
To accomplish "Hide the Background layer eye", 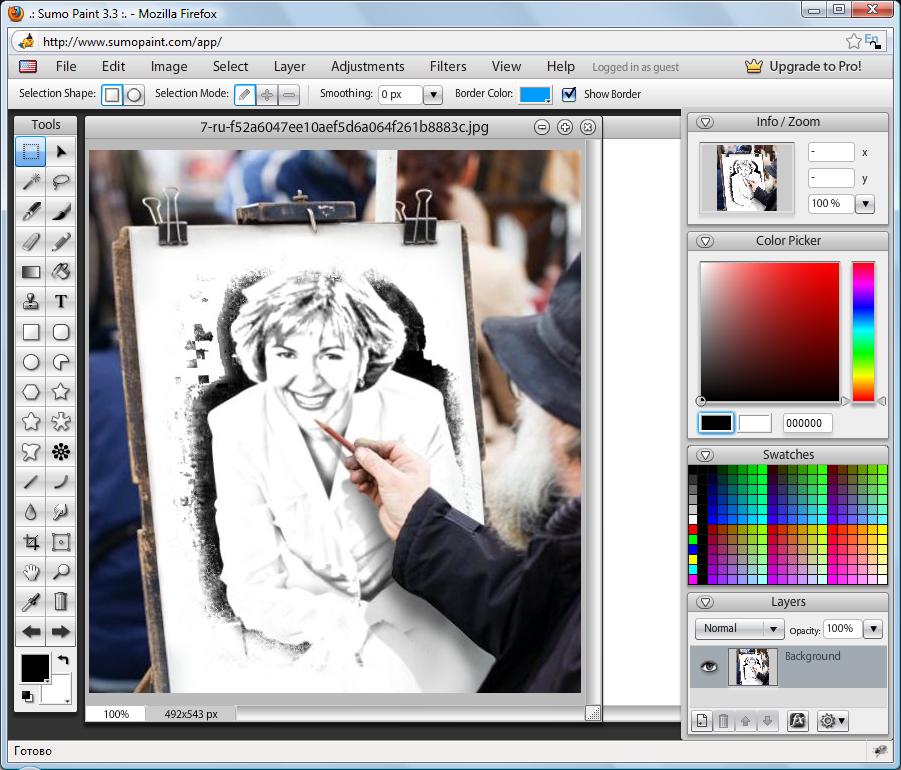I will (x=709, y=667).
